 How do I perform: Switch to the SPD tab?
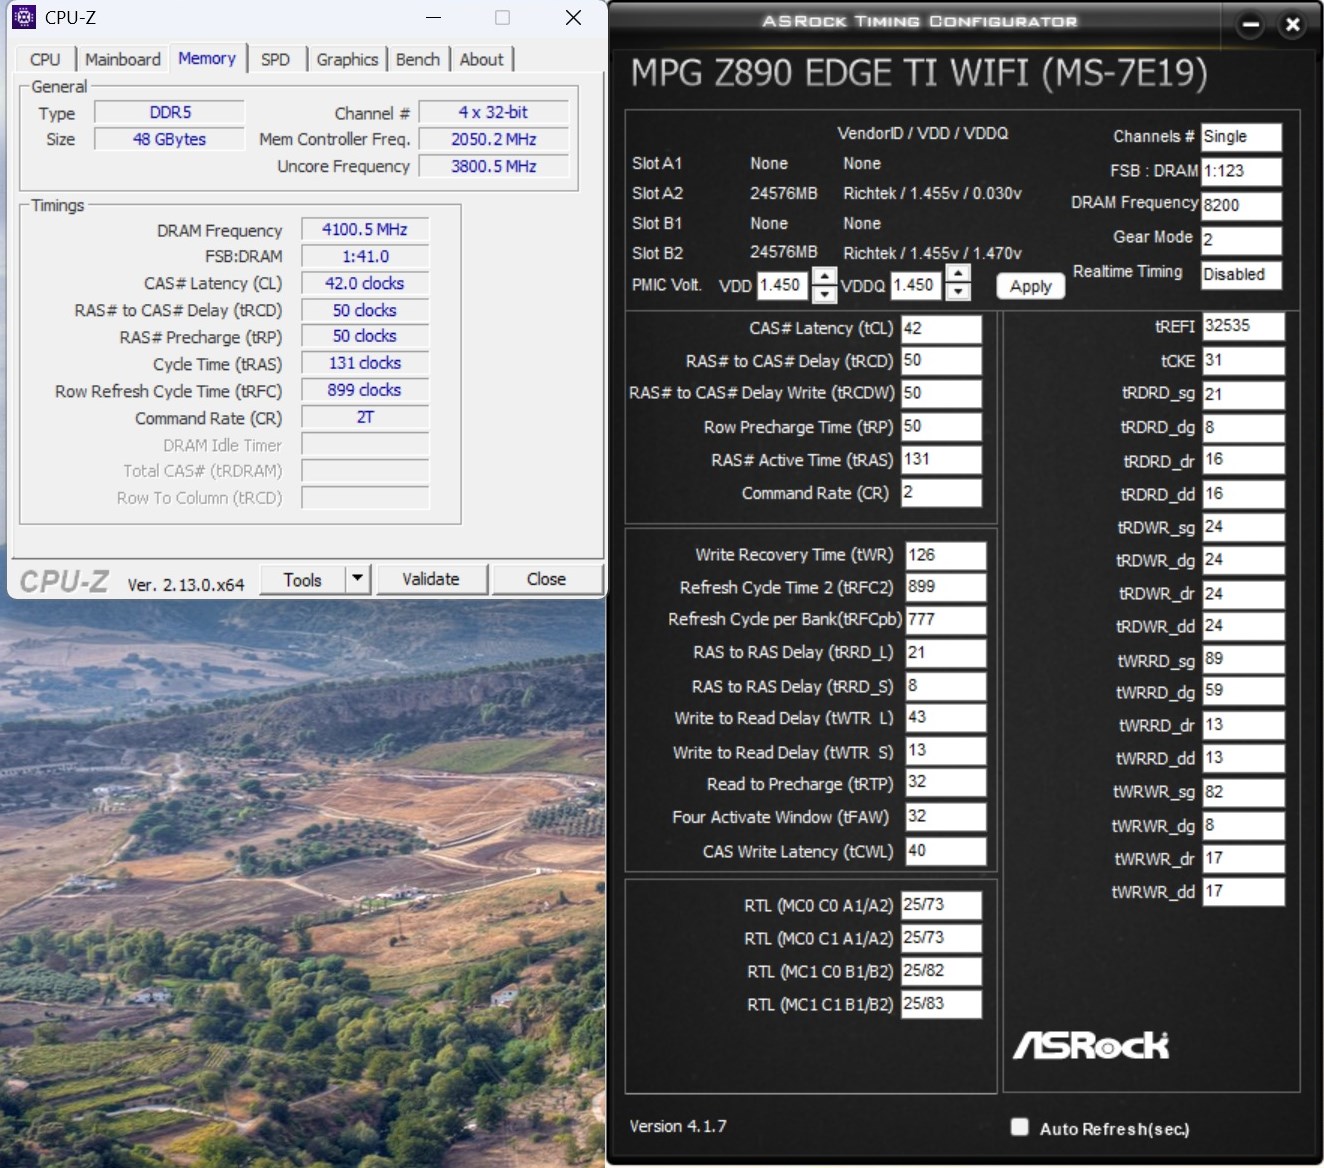pos(275,60)
